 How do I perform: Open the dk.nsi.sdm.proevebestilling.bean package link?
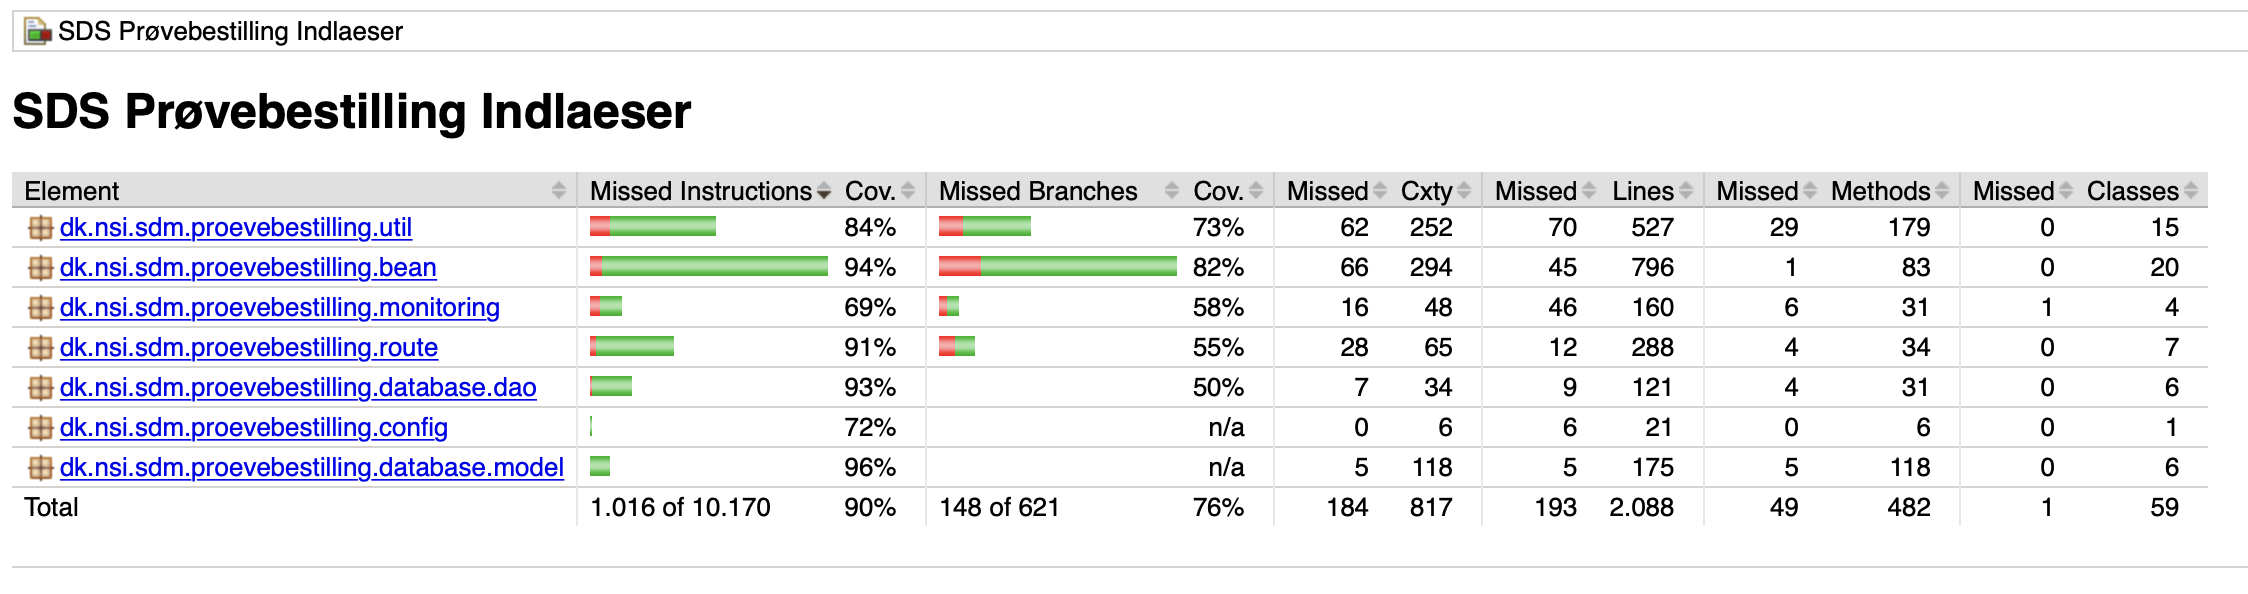248,268
